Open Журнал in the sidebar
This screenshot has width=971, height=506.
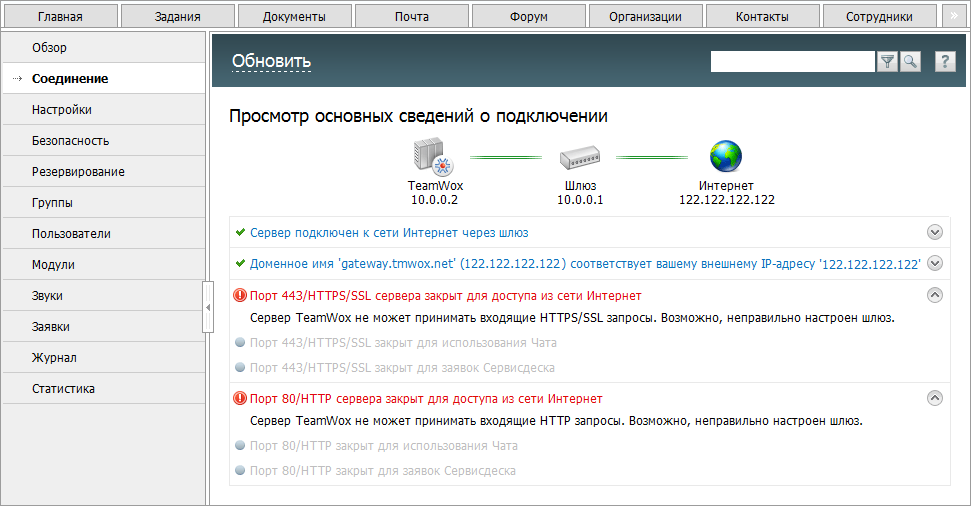pyautogui.click(x=104, y=357)
